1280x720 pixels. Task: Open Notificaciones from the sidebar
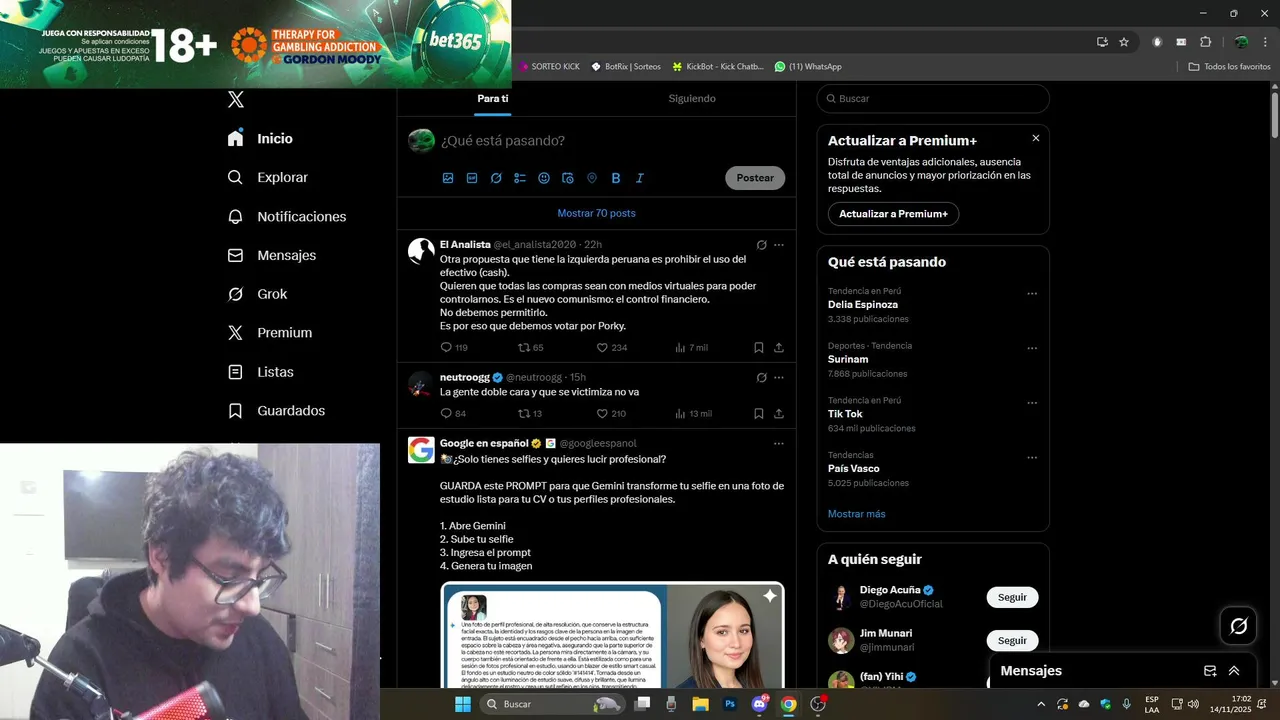[286, 216]
